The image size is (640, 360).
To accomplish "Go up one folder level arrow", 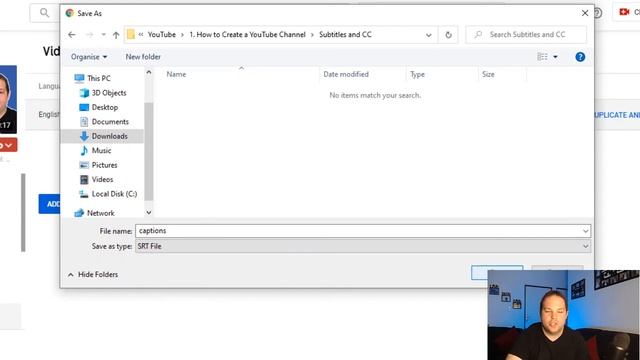I will tap(116, 35).
